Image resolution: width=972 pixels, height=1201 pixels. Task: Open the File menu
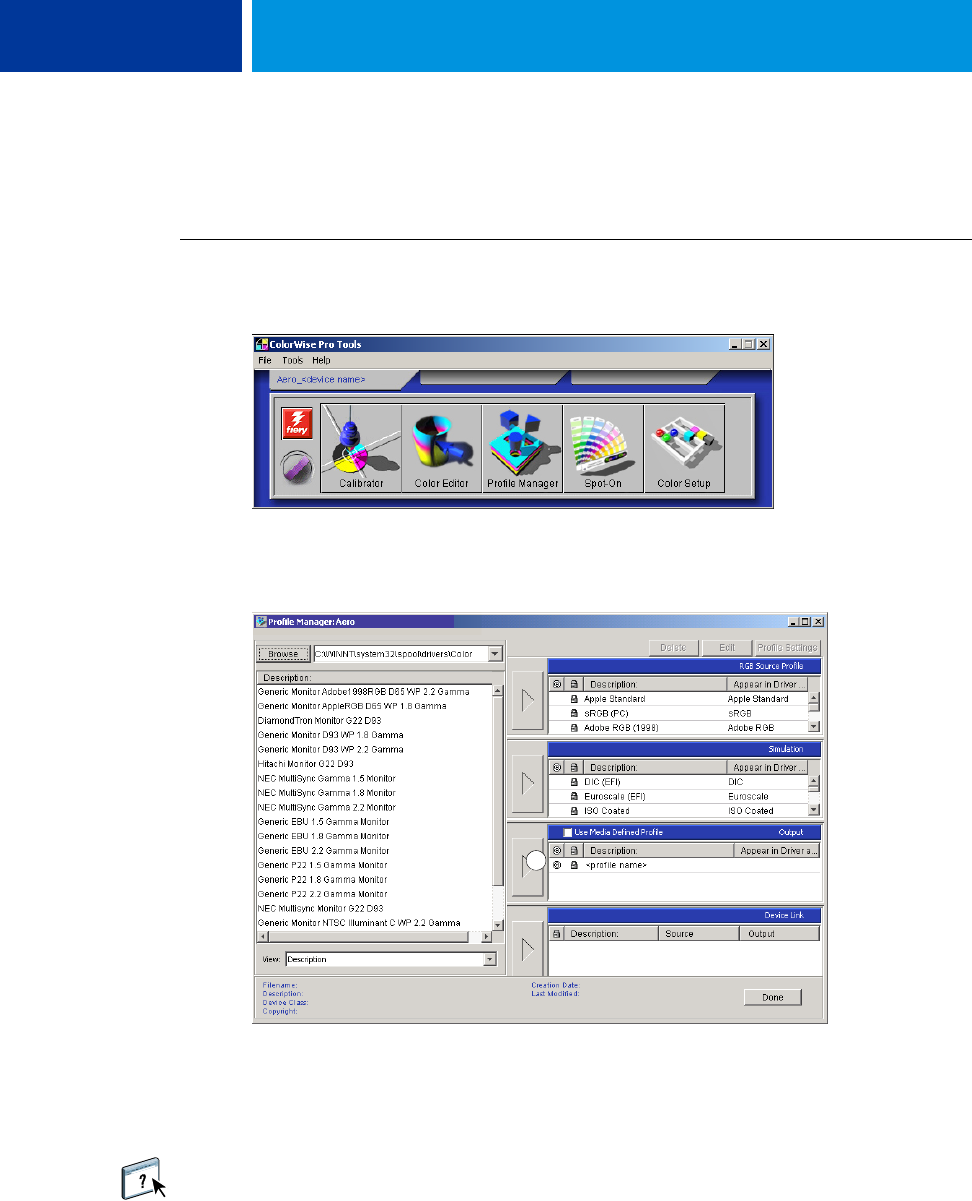tap(265, 360)
